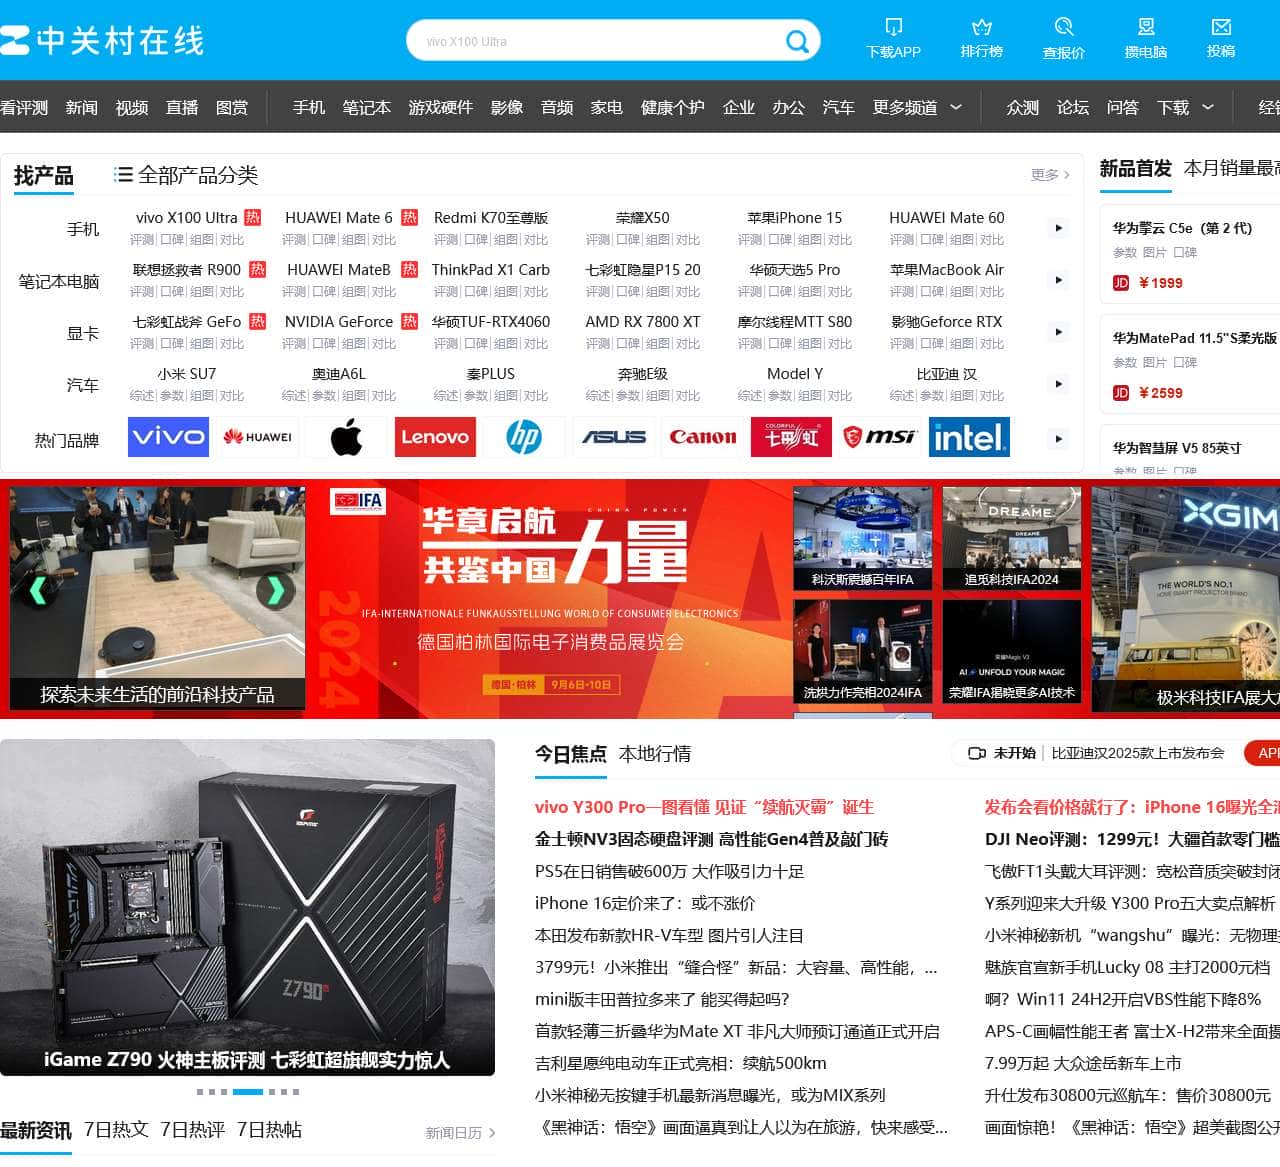The image size is (1280, 1167).
Task: Click the previous slide arrow on banner
Action: (39, 590)
